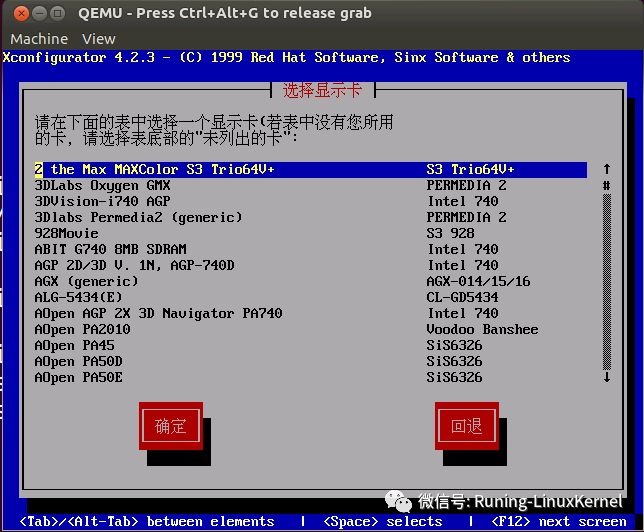Select the 3DLabs Oxygen GMX card
The width and height of the screenshot is (644, 532).
pos(310,185)
